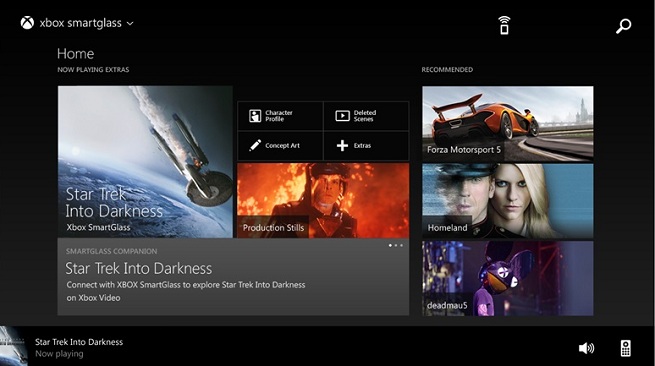The height and width of the screenshot is (366, 655).
Task: Open the remote control icon in bottom bar
Action: coord(625,348)
